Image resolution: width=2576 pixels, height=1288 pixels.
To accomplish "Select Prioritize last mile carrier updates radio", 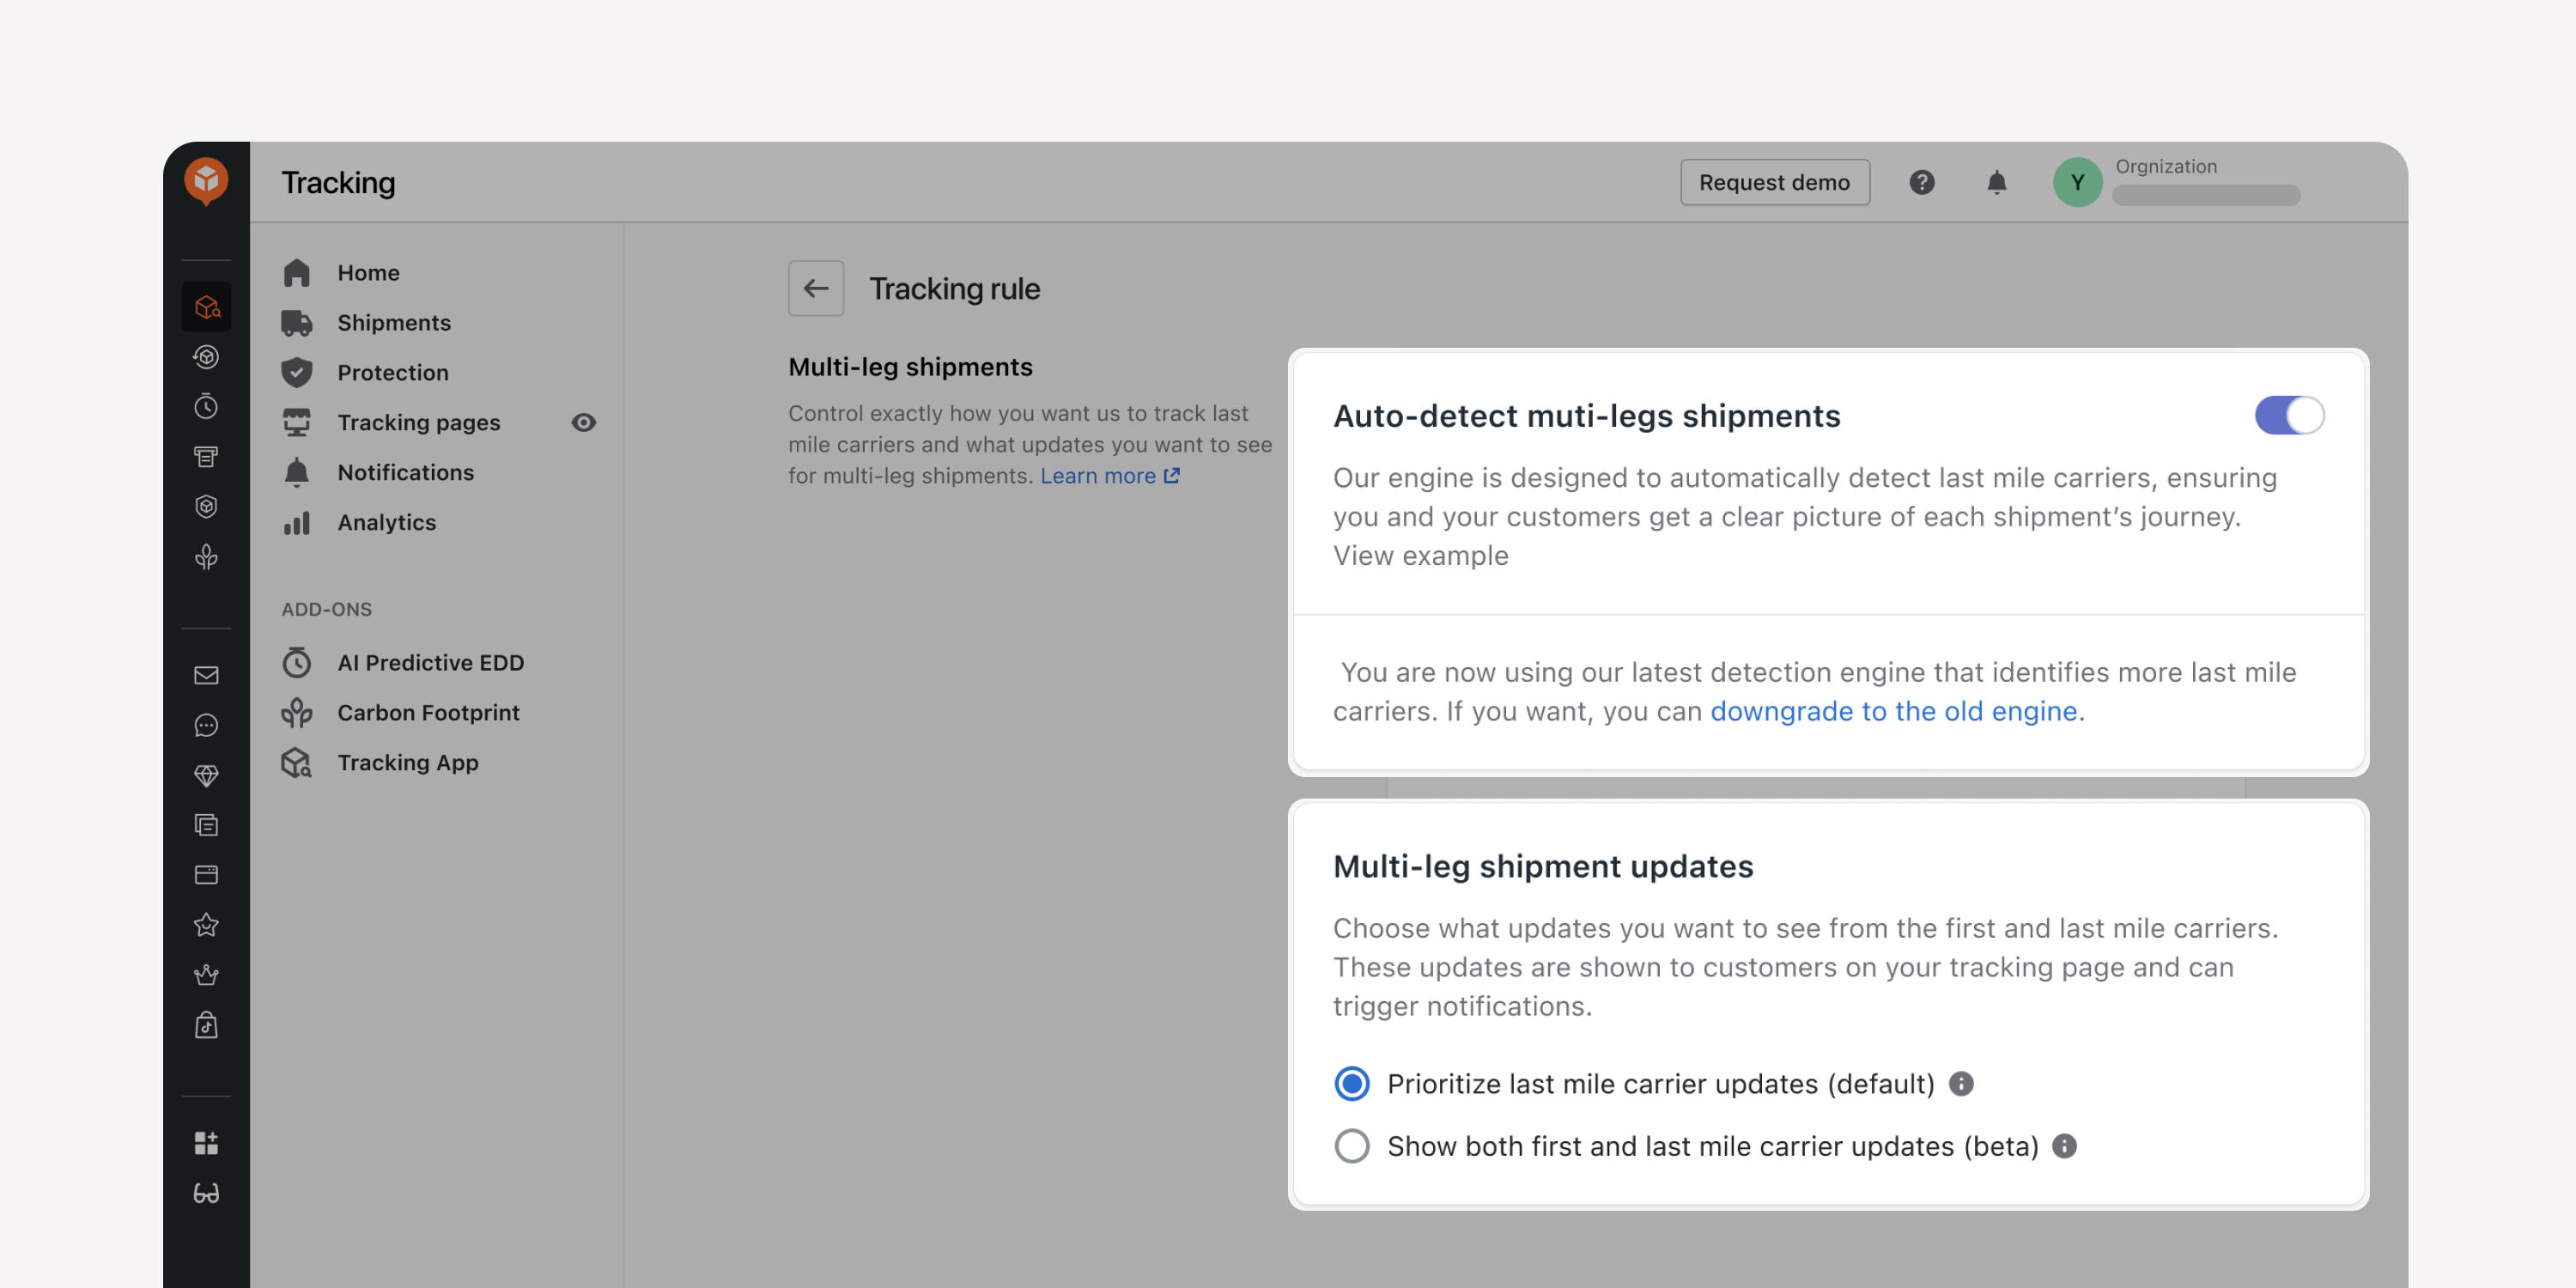I will point(1352,1084).
